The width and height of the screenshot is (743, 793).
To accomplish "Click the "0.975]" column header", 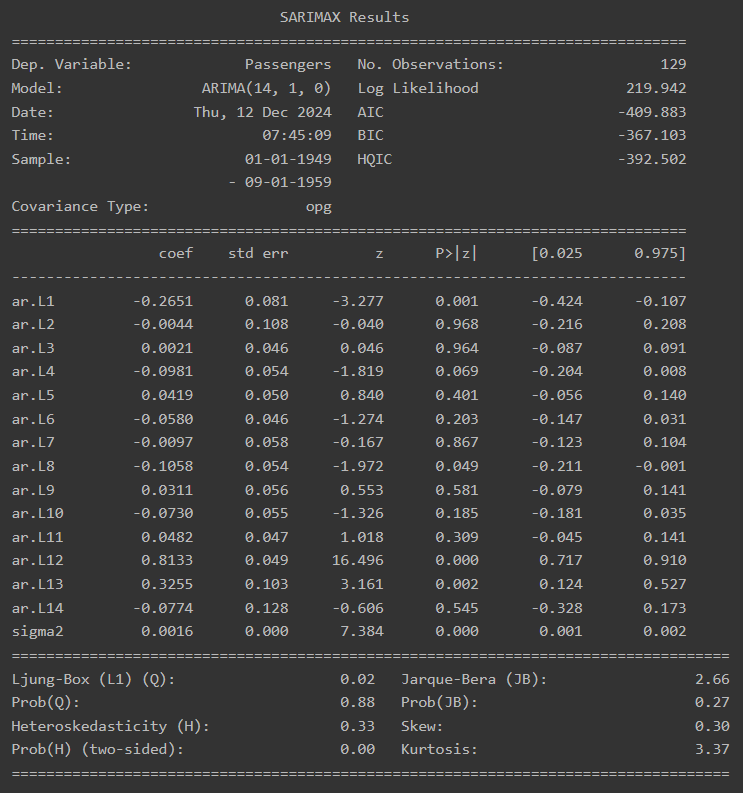I will click(660, 253).
